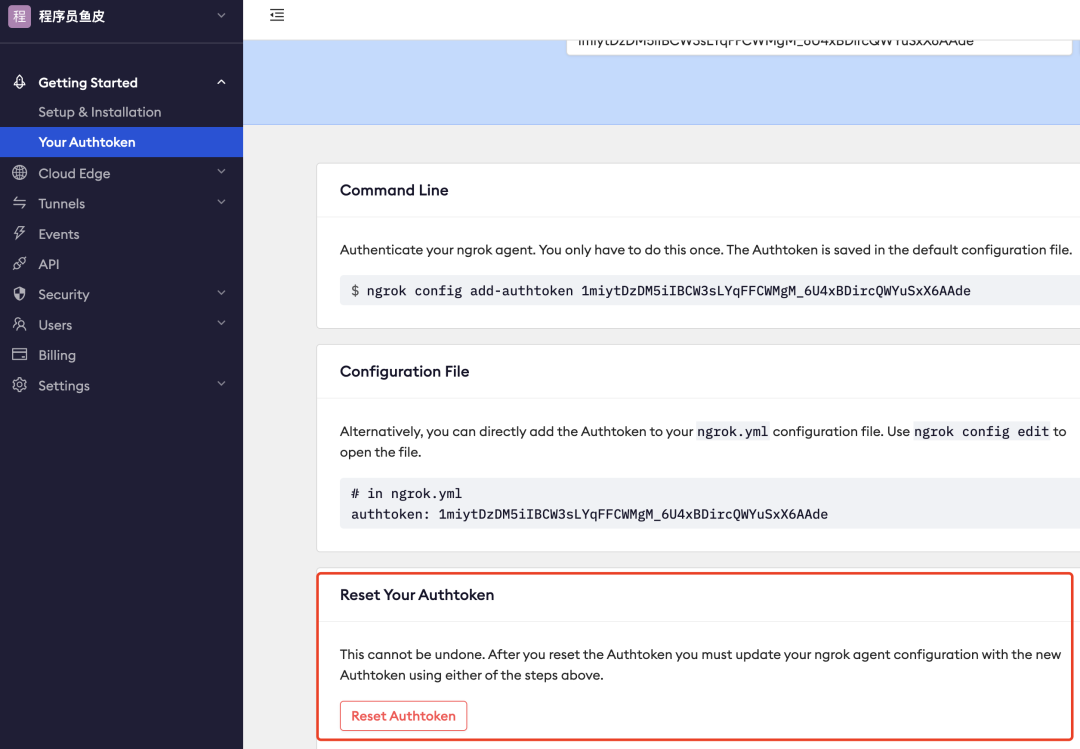
Task: Click the API plug icon
Action: coord(19,263)
